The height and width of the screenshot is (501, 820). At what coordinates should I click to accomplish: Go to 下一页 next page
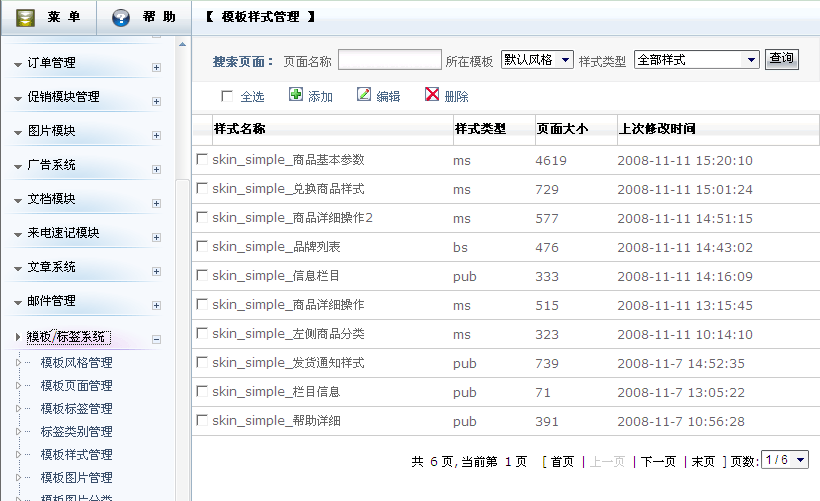[658, 461]
